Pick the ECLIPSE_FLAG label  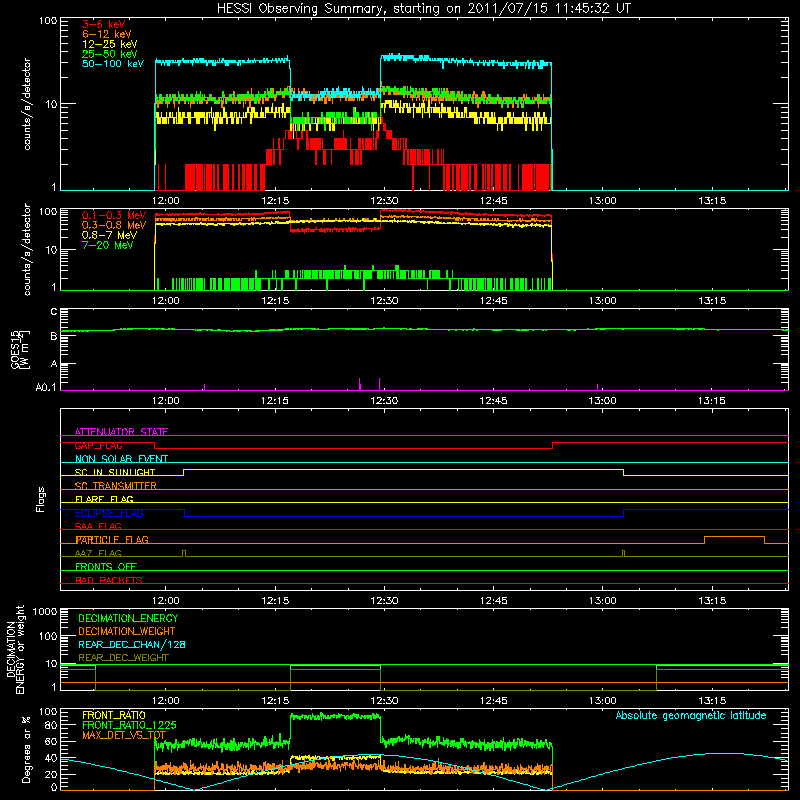coord(109,513)
